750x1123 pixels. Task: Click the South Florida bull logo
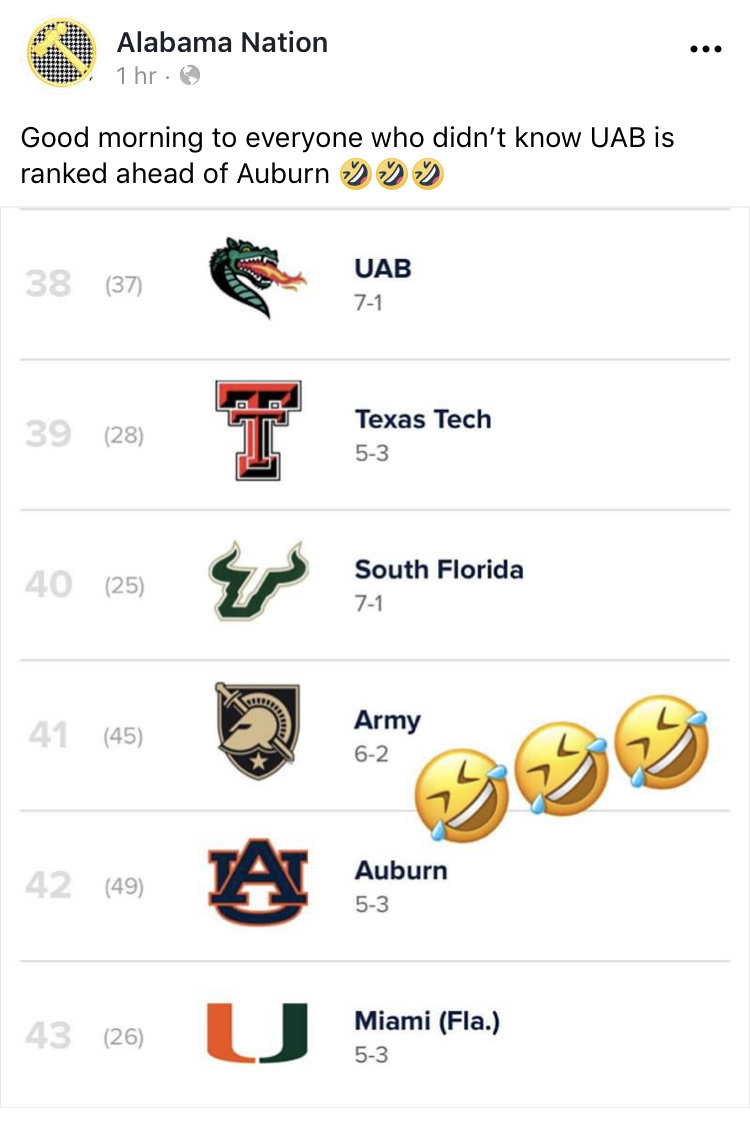click(x=258, y=581)
